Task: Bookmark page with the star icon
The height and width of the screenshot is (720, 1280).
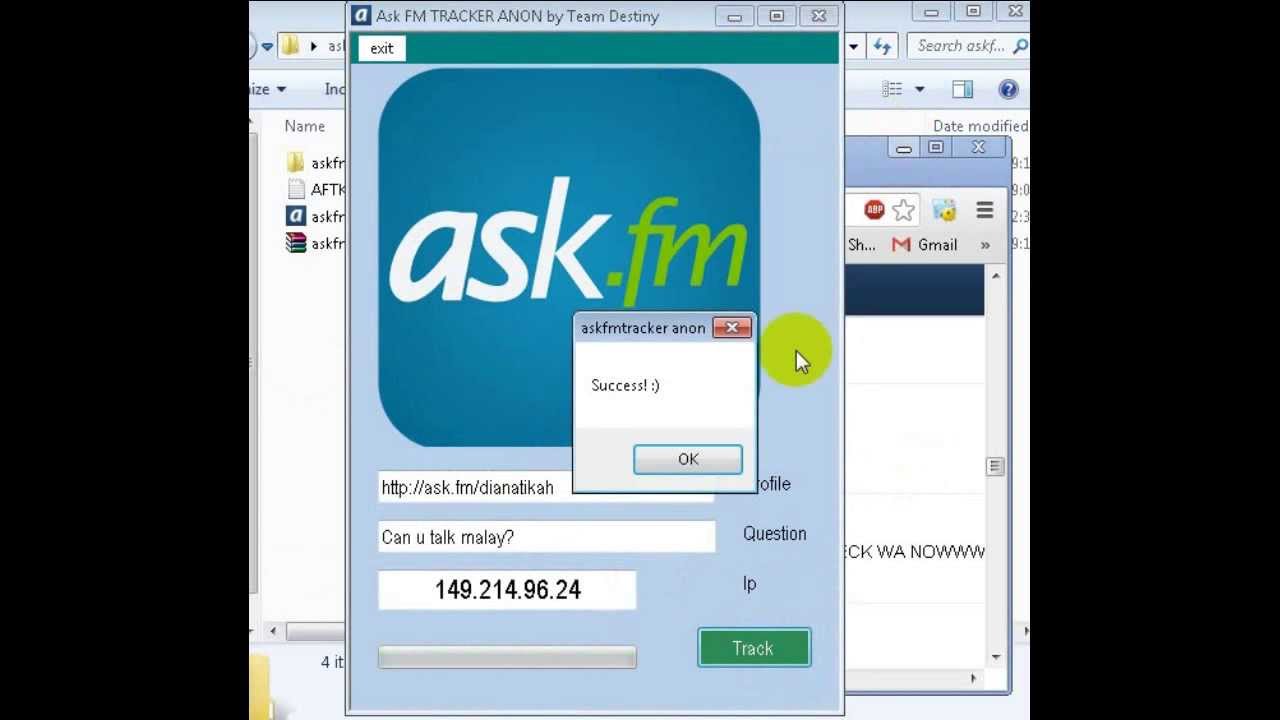Action: coord(903,210)
